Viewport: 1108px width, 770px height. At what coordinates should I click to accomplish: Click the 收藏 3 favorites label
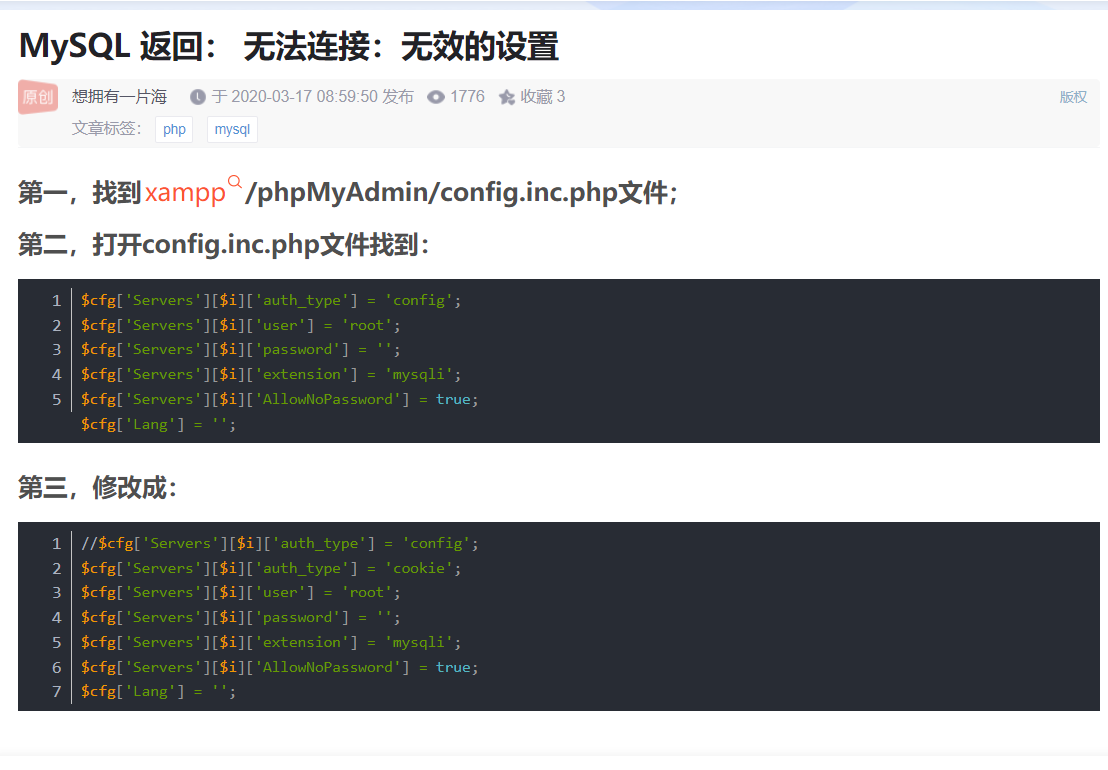click(543, 97)
